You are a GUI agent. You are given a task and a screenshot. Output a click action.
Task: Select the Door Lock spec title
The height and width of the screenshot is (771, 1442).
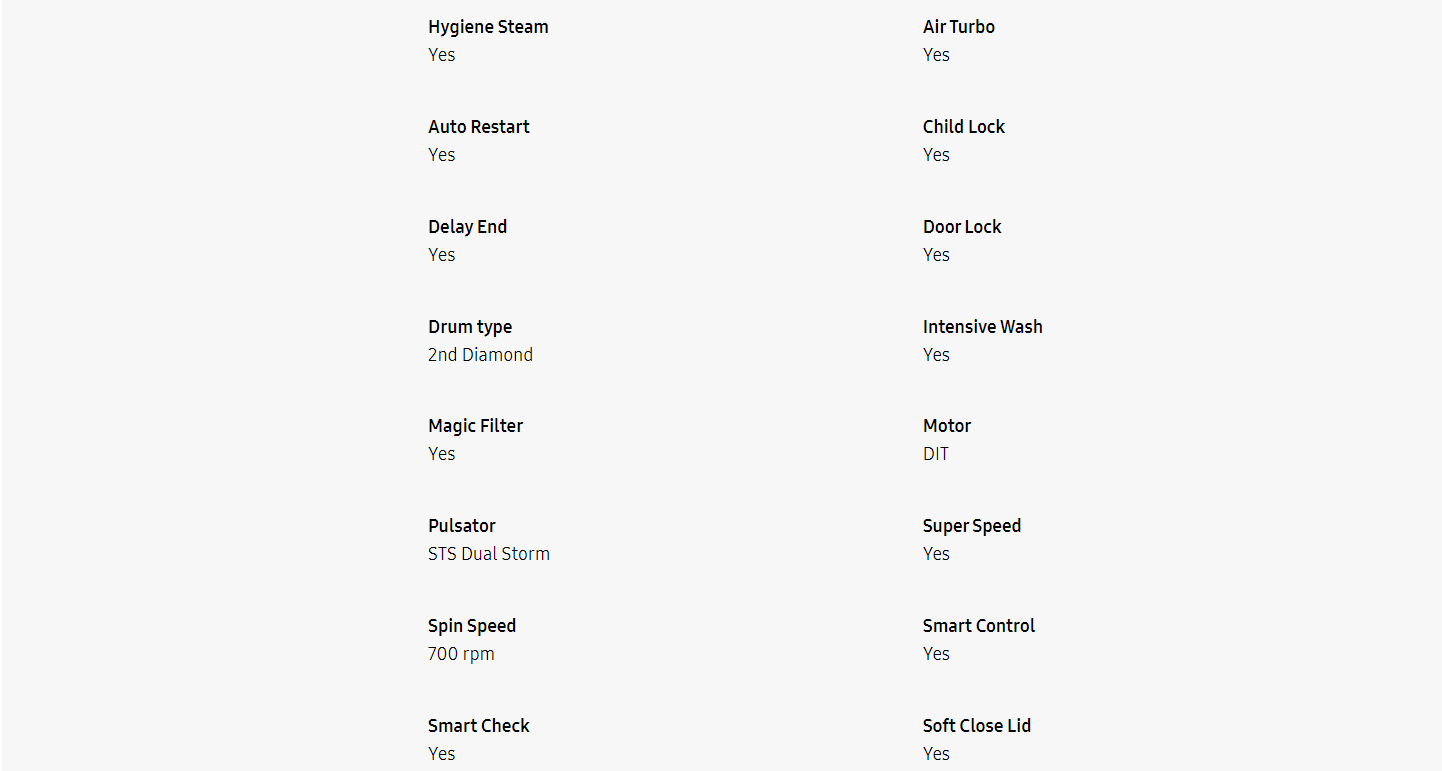coord(961,227)
